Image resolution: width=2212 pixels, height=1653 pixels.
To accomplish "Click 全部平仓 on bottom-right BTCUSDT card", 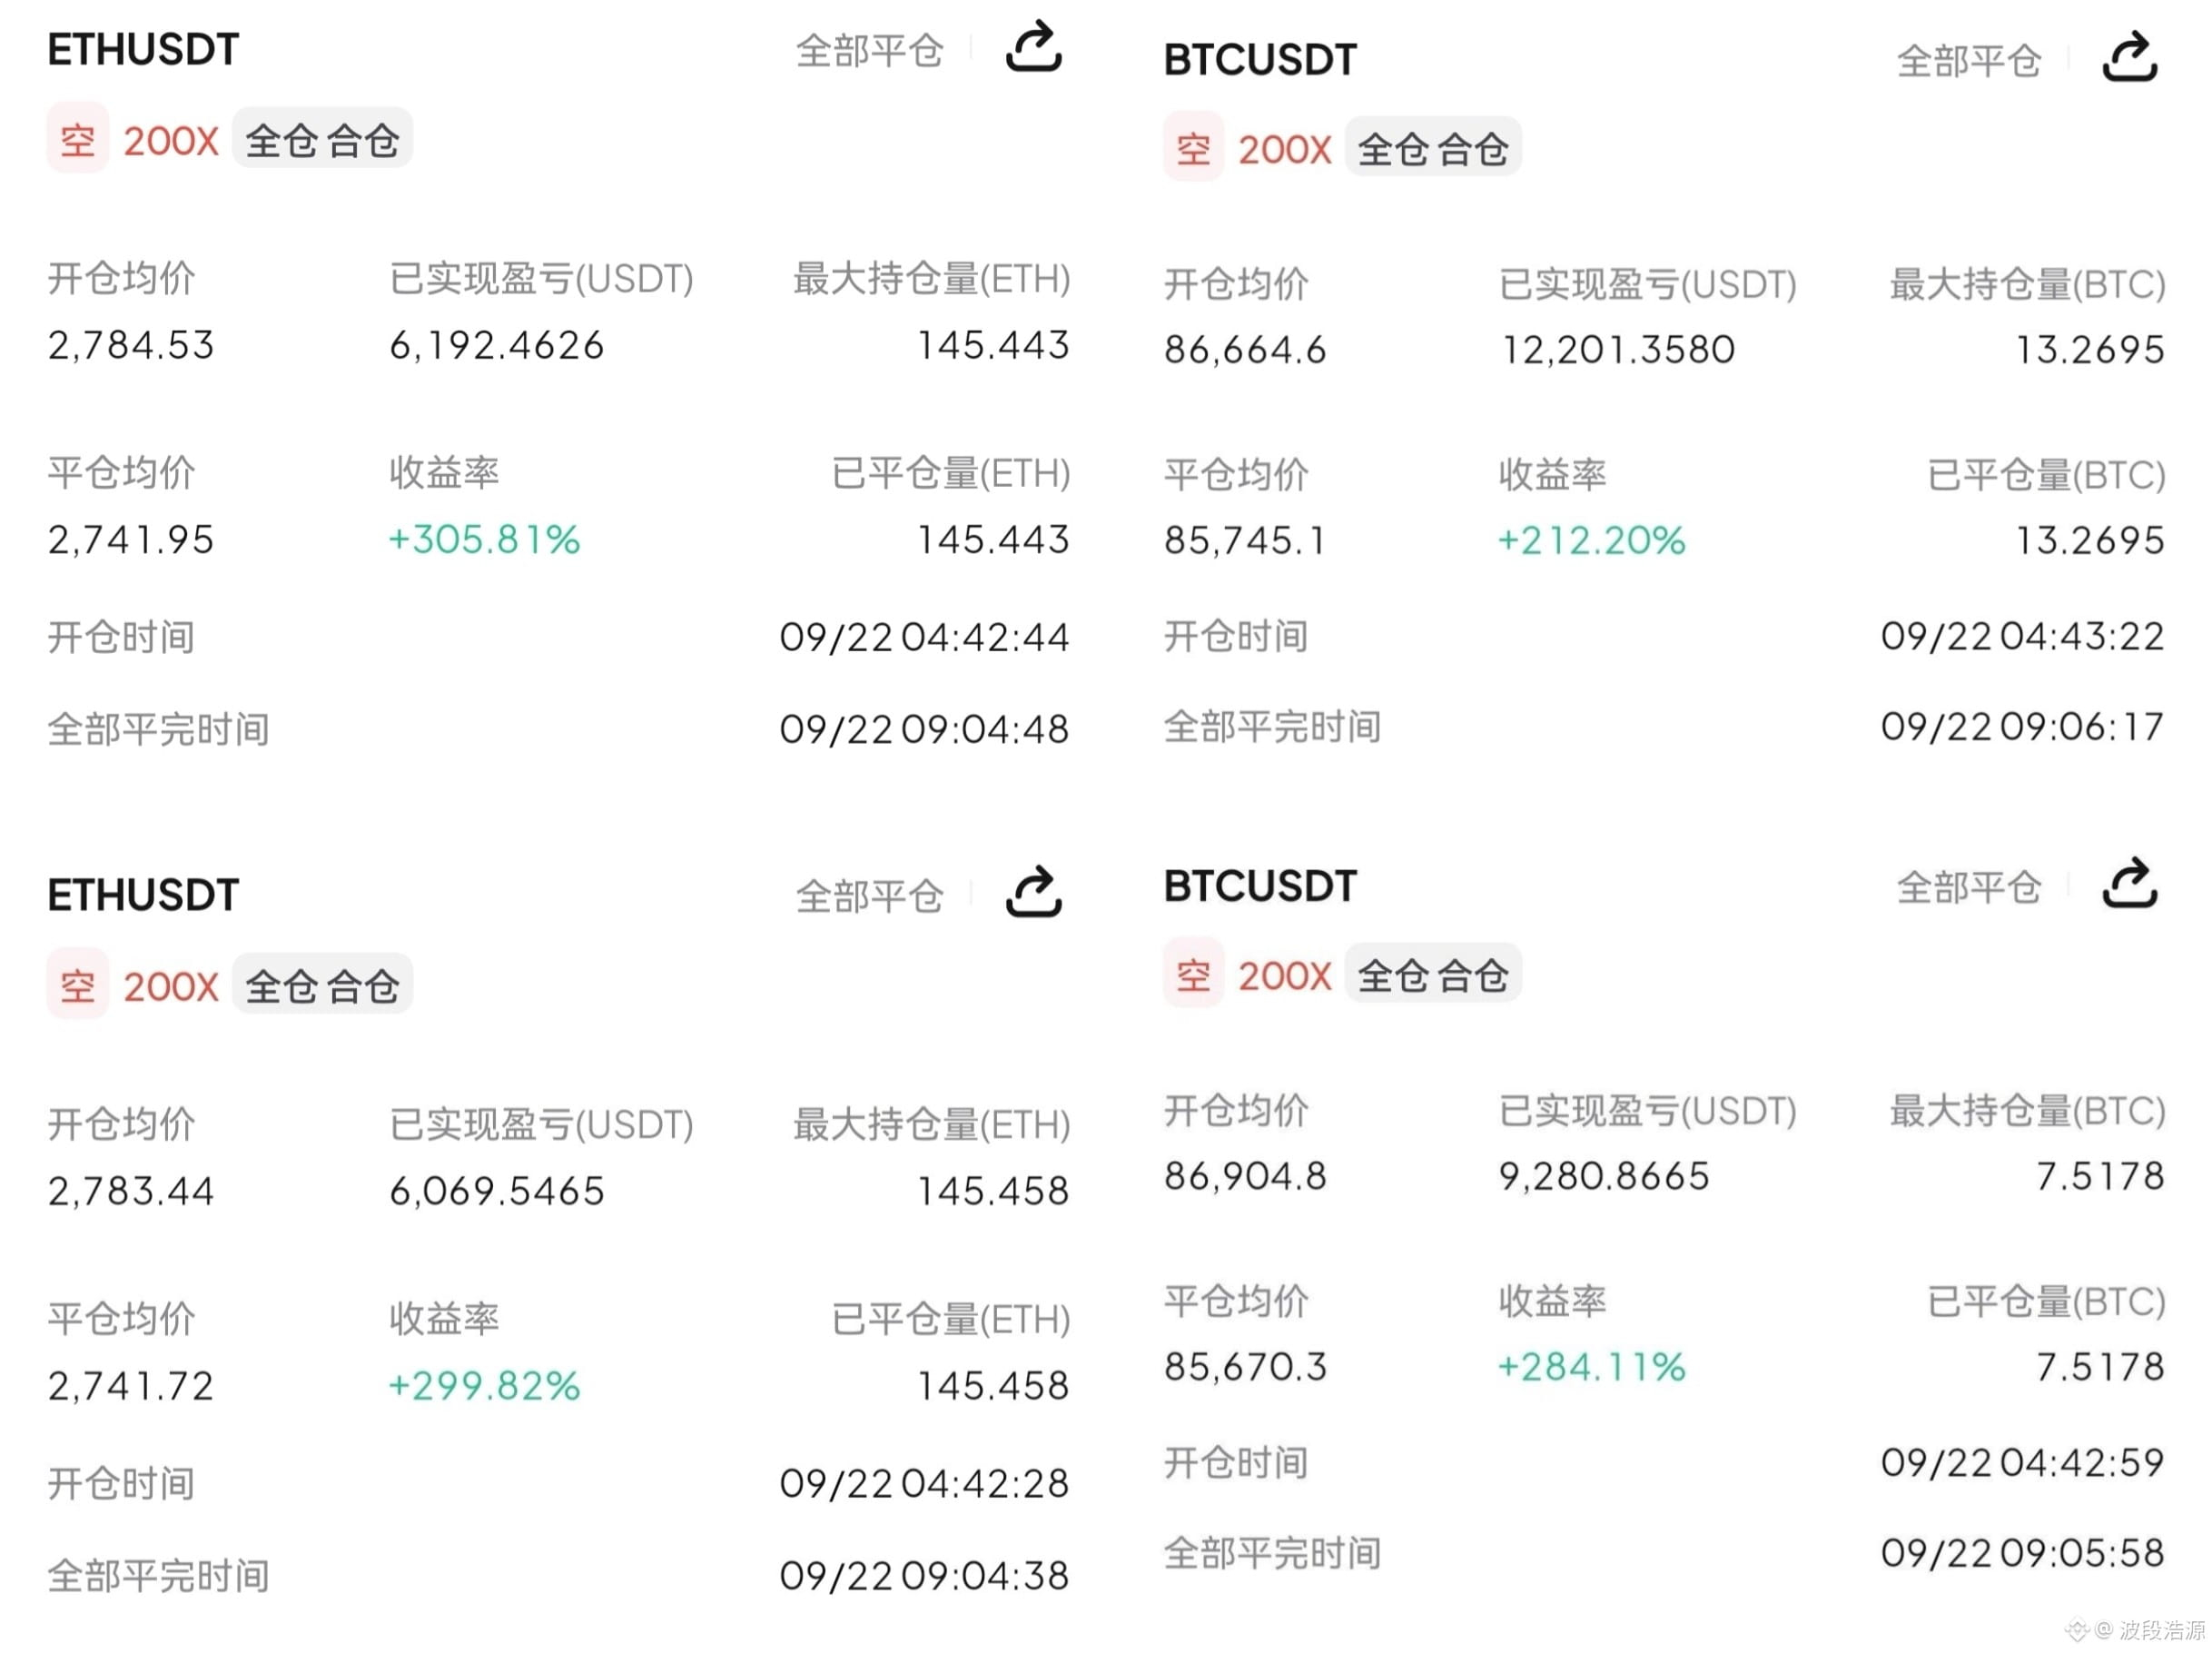I will (1968, 886).
